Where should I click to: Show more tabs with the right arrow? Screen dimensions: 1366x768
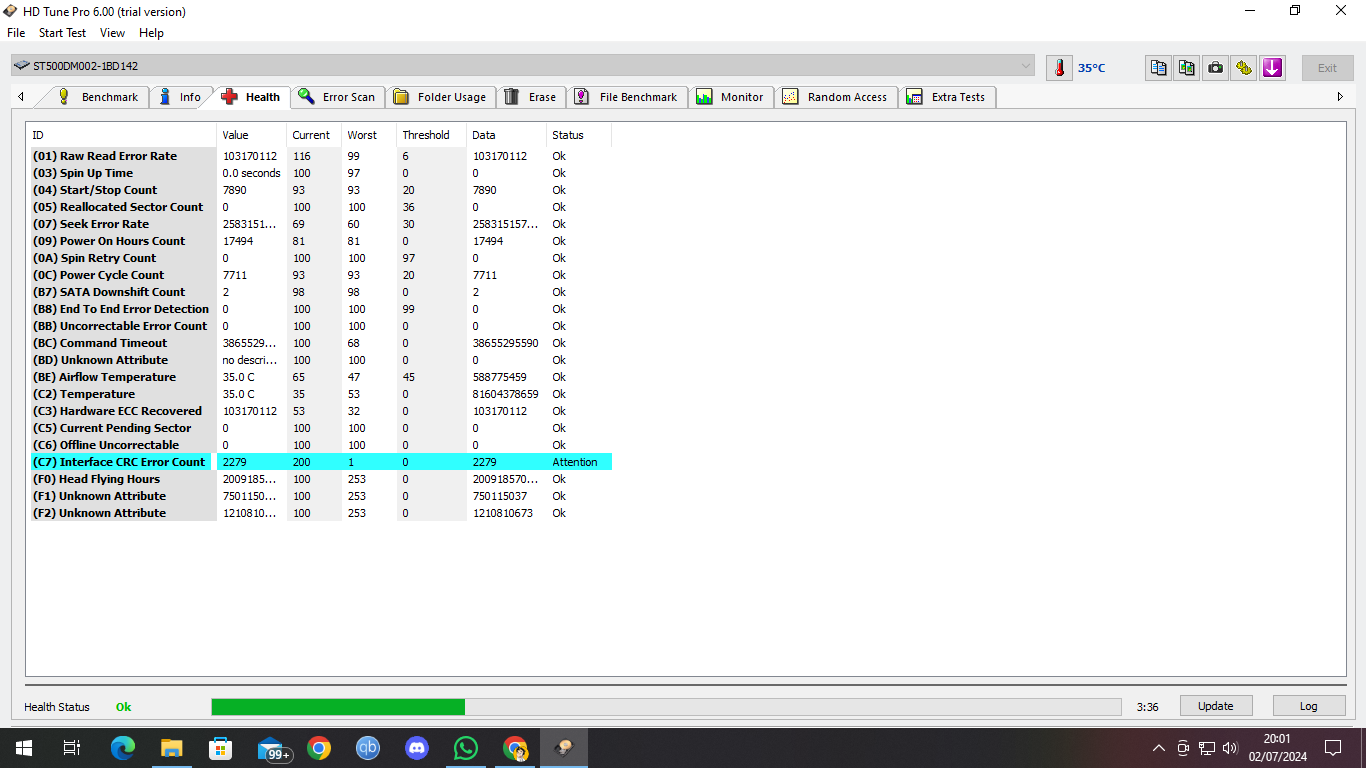click(x=1340, y=97)
